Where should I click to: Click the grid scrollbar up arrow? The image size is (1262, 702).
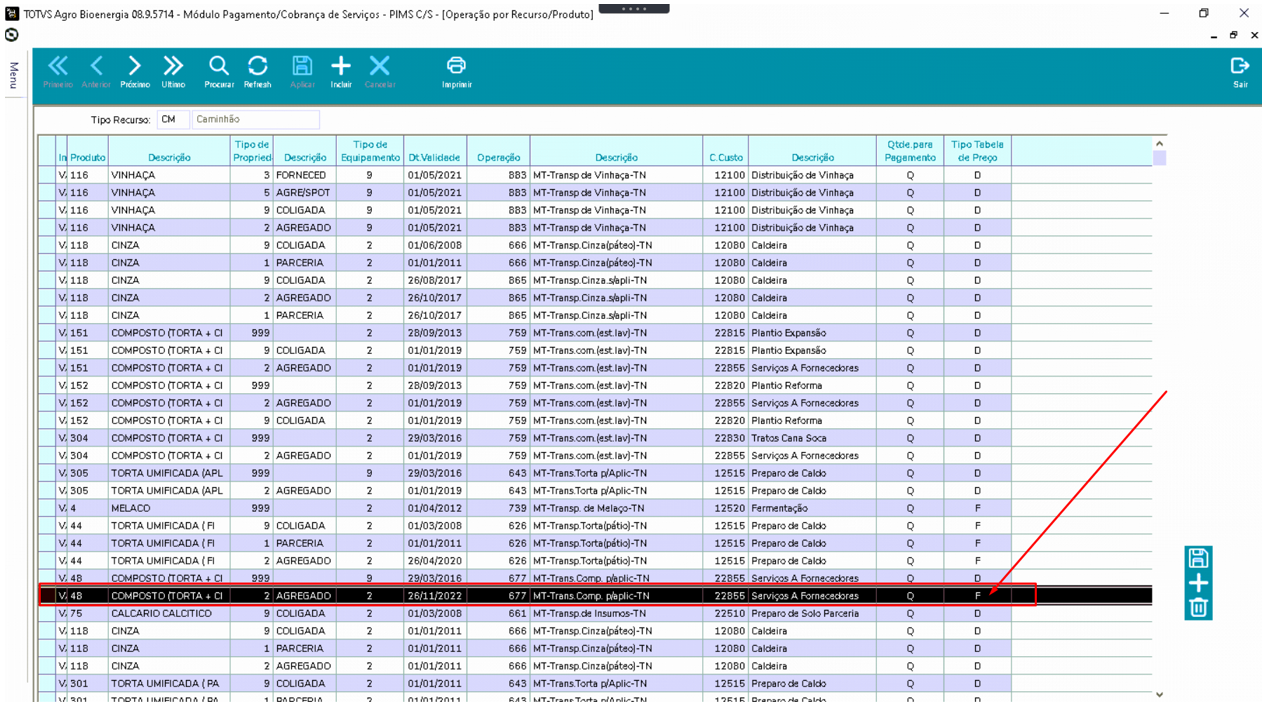pos(1159,144)
